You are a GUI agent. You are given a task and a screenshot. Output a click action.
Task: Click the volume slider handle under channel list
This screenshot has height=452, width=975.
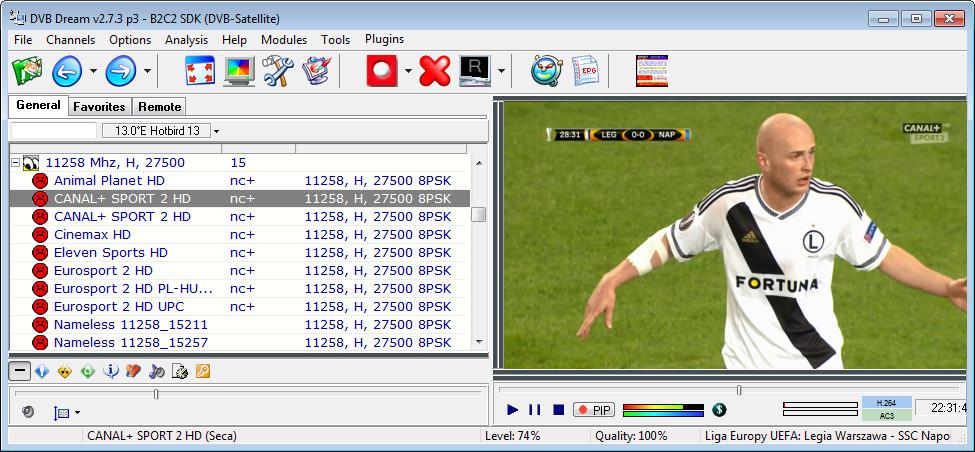tap(156, 394)
